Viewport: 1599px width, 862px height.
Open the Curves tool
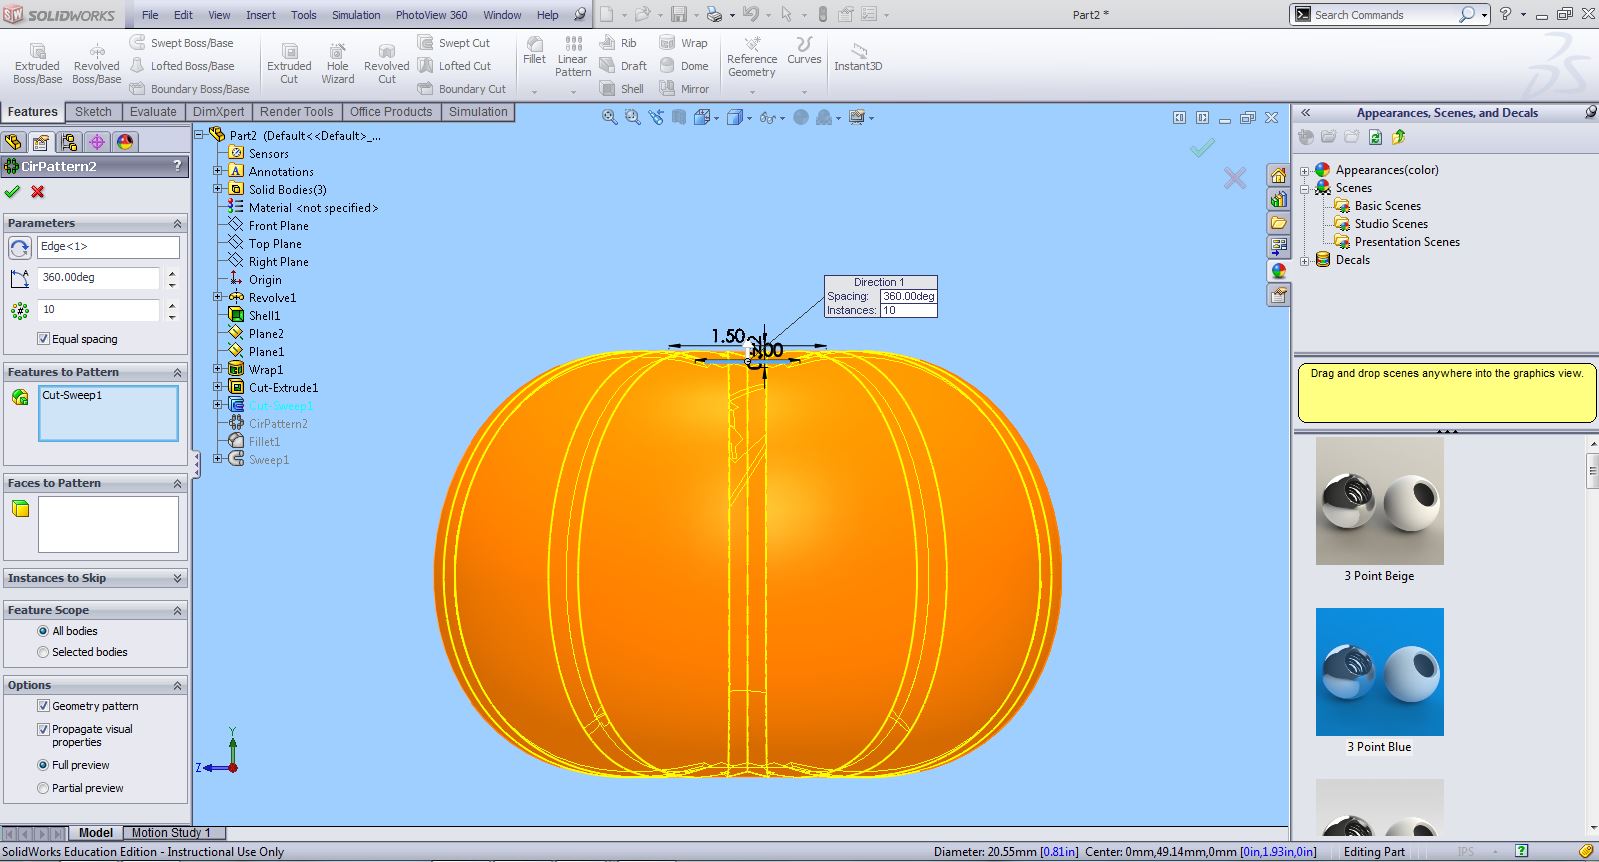point(804,51)
